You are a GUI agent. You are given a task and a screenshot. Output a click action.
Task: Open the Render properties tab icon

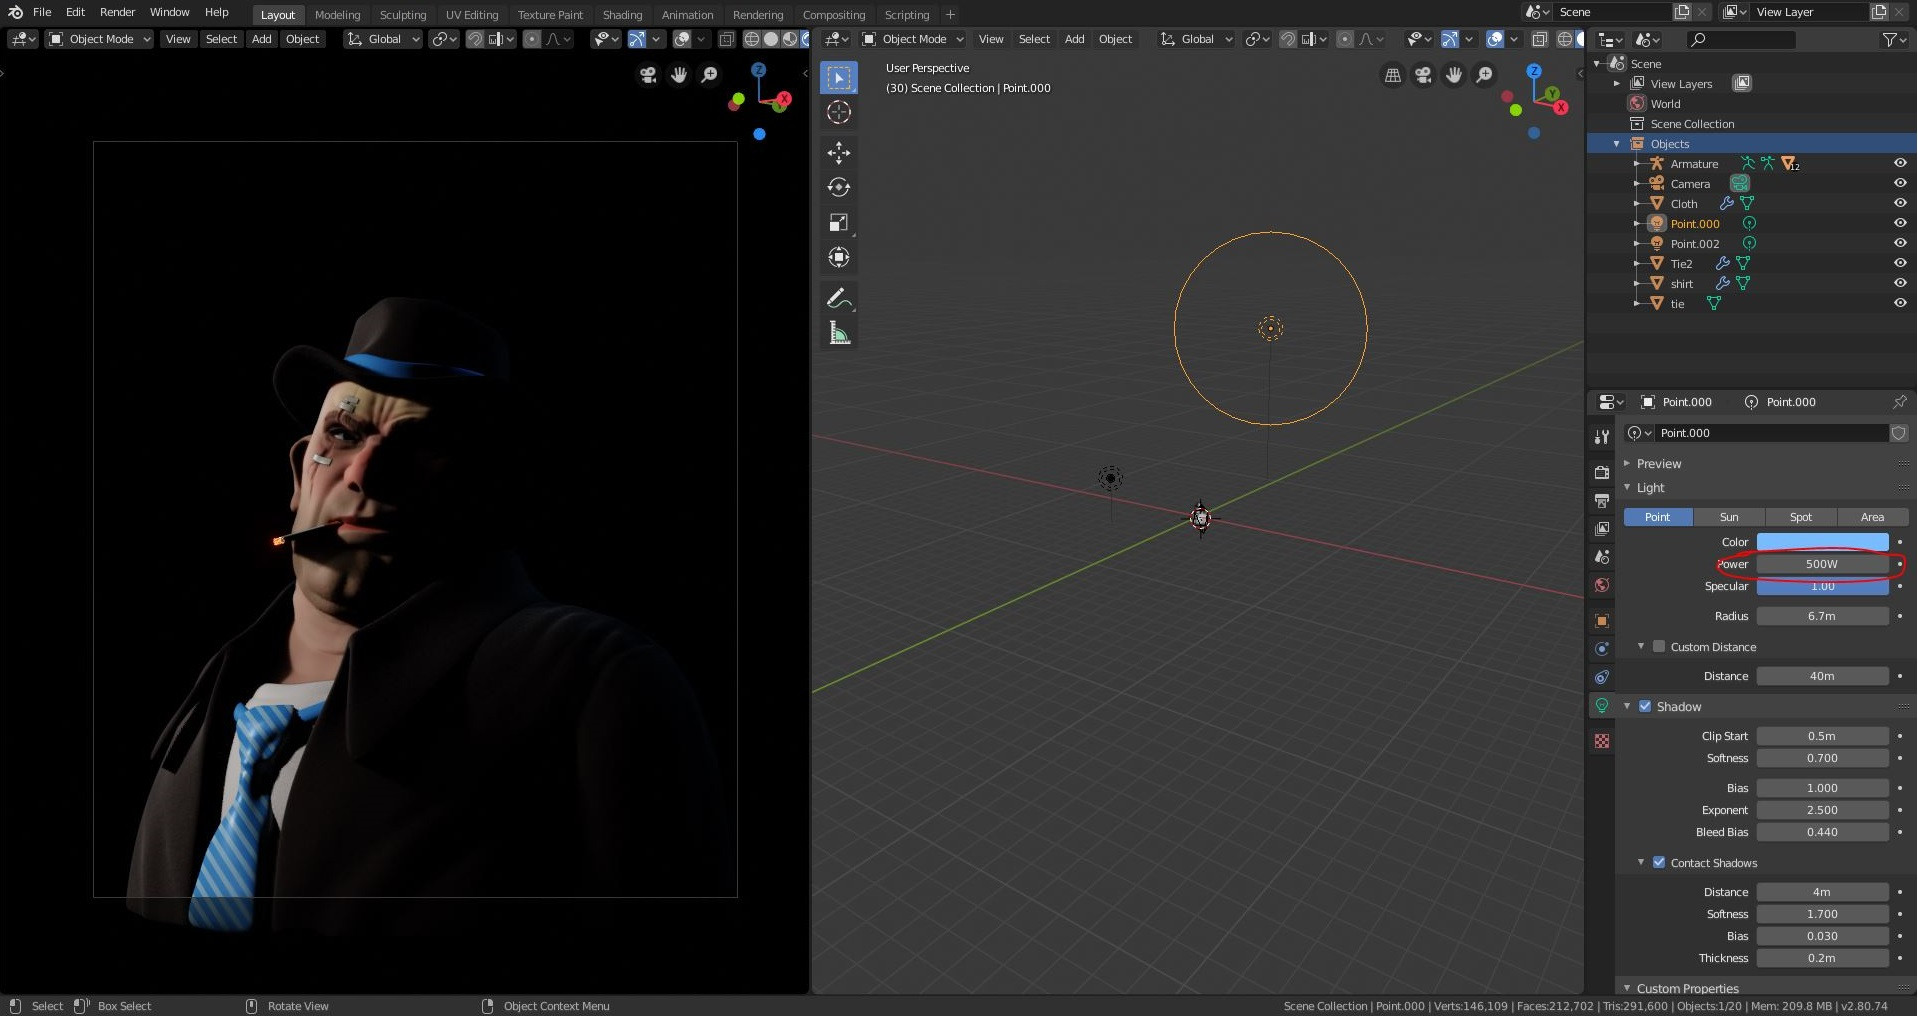[1601, 472]
